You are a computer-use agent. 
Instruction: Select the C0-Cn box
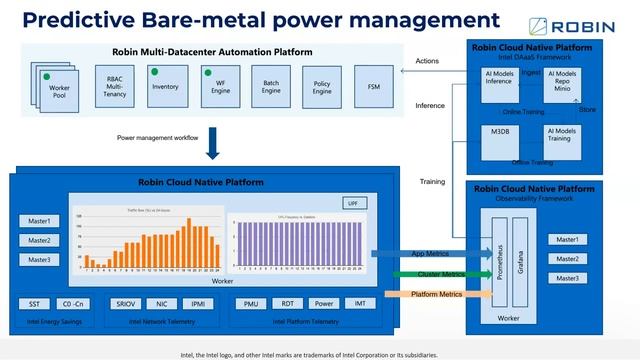pos(73,304)
